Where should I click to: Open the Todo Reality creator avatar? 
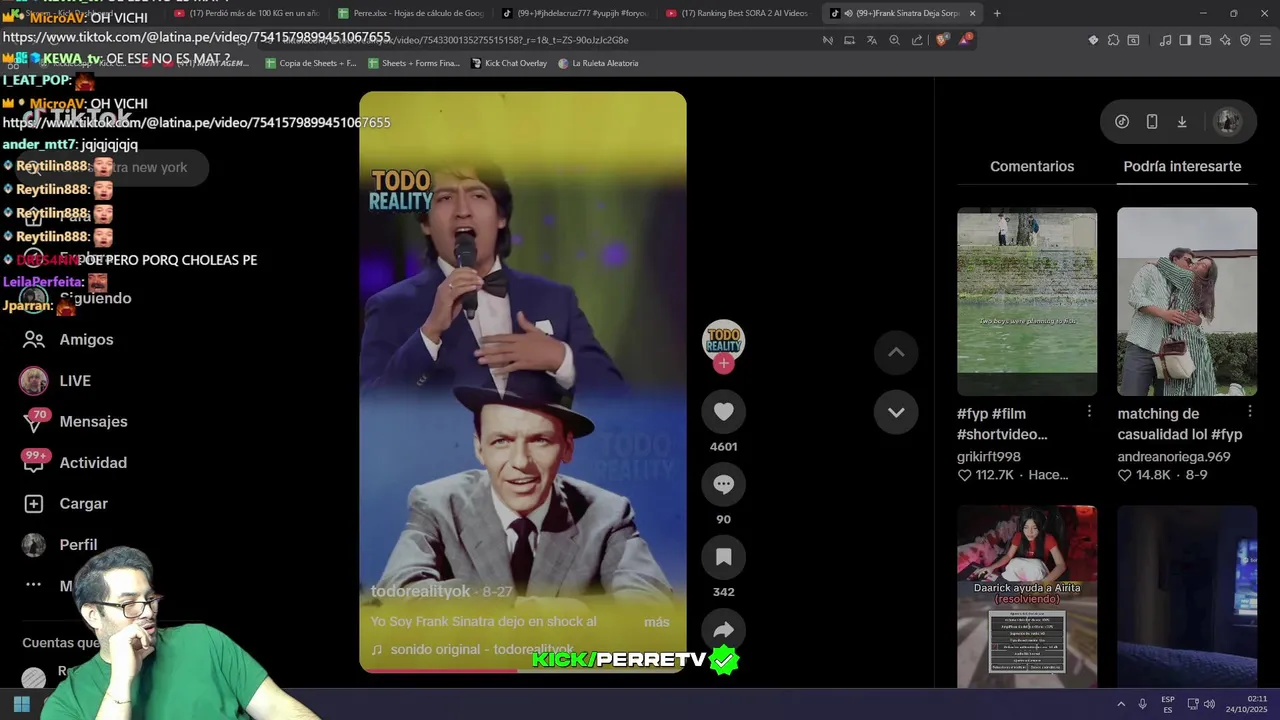click(x=723, y=341)
